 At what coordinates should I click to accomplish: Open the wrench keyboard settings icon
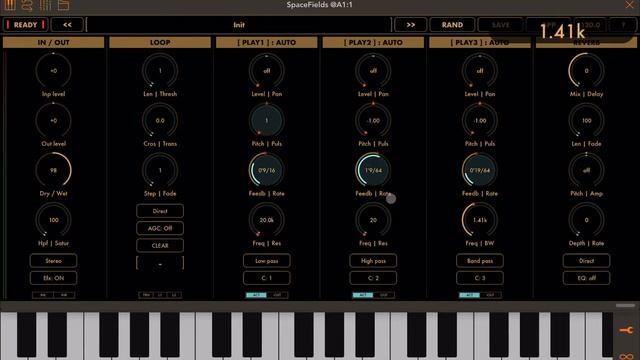(x=626, y=330)
